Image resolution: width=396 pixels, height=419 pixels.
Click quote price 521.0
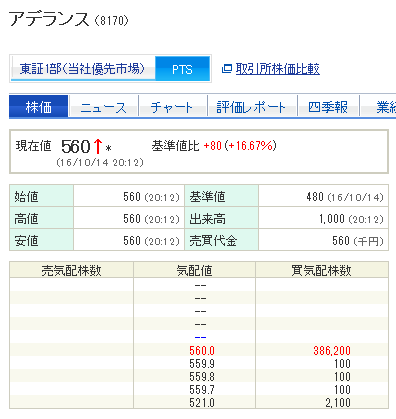click(x=202, y=402)
